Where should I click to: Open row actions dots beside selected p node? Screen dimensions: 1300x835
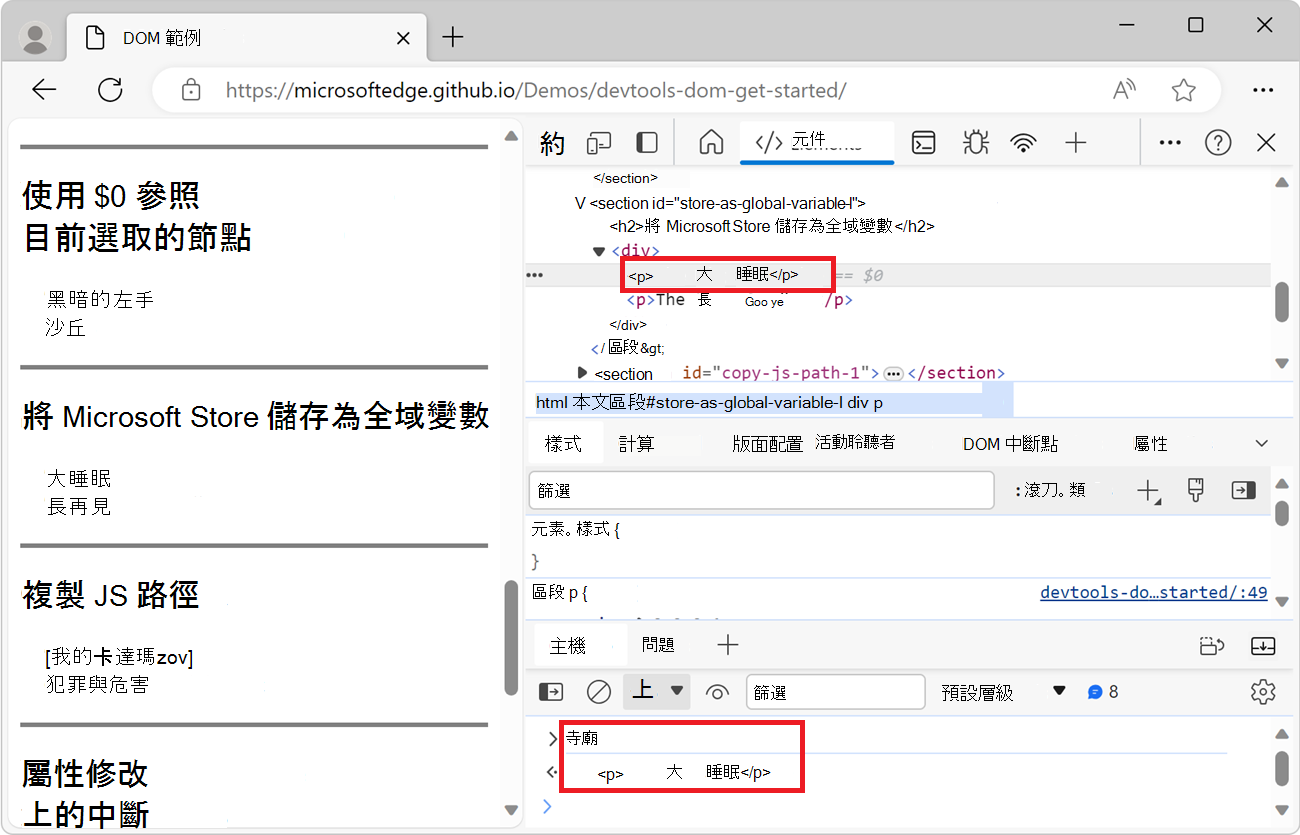(535, 275)
